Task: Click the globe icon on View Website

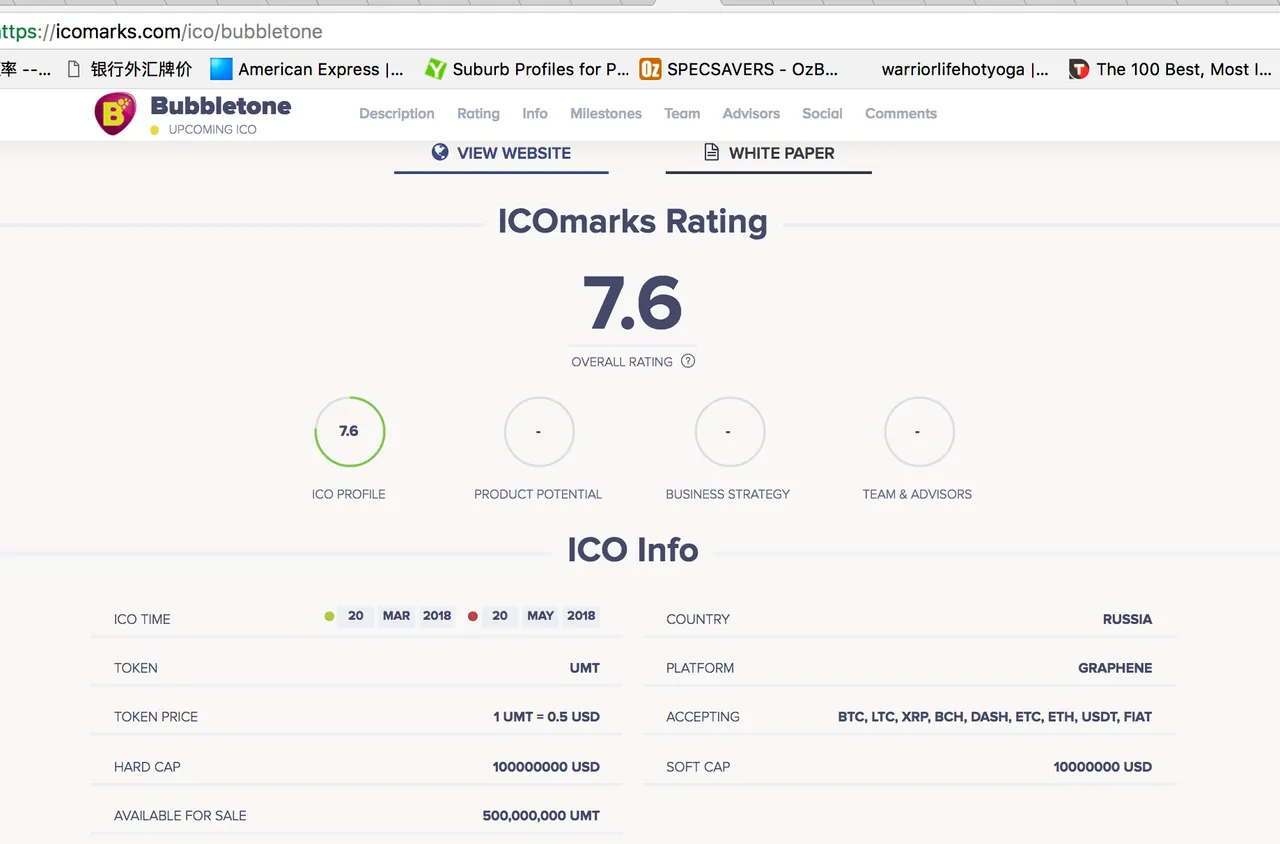Action: tap(440, 152)
